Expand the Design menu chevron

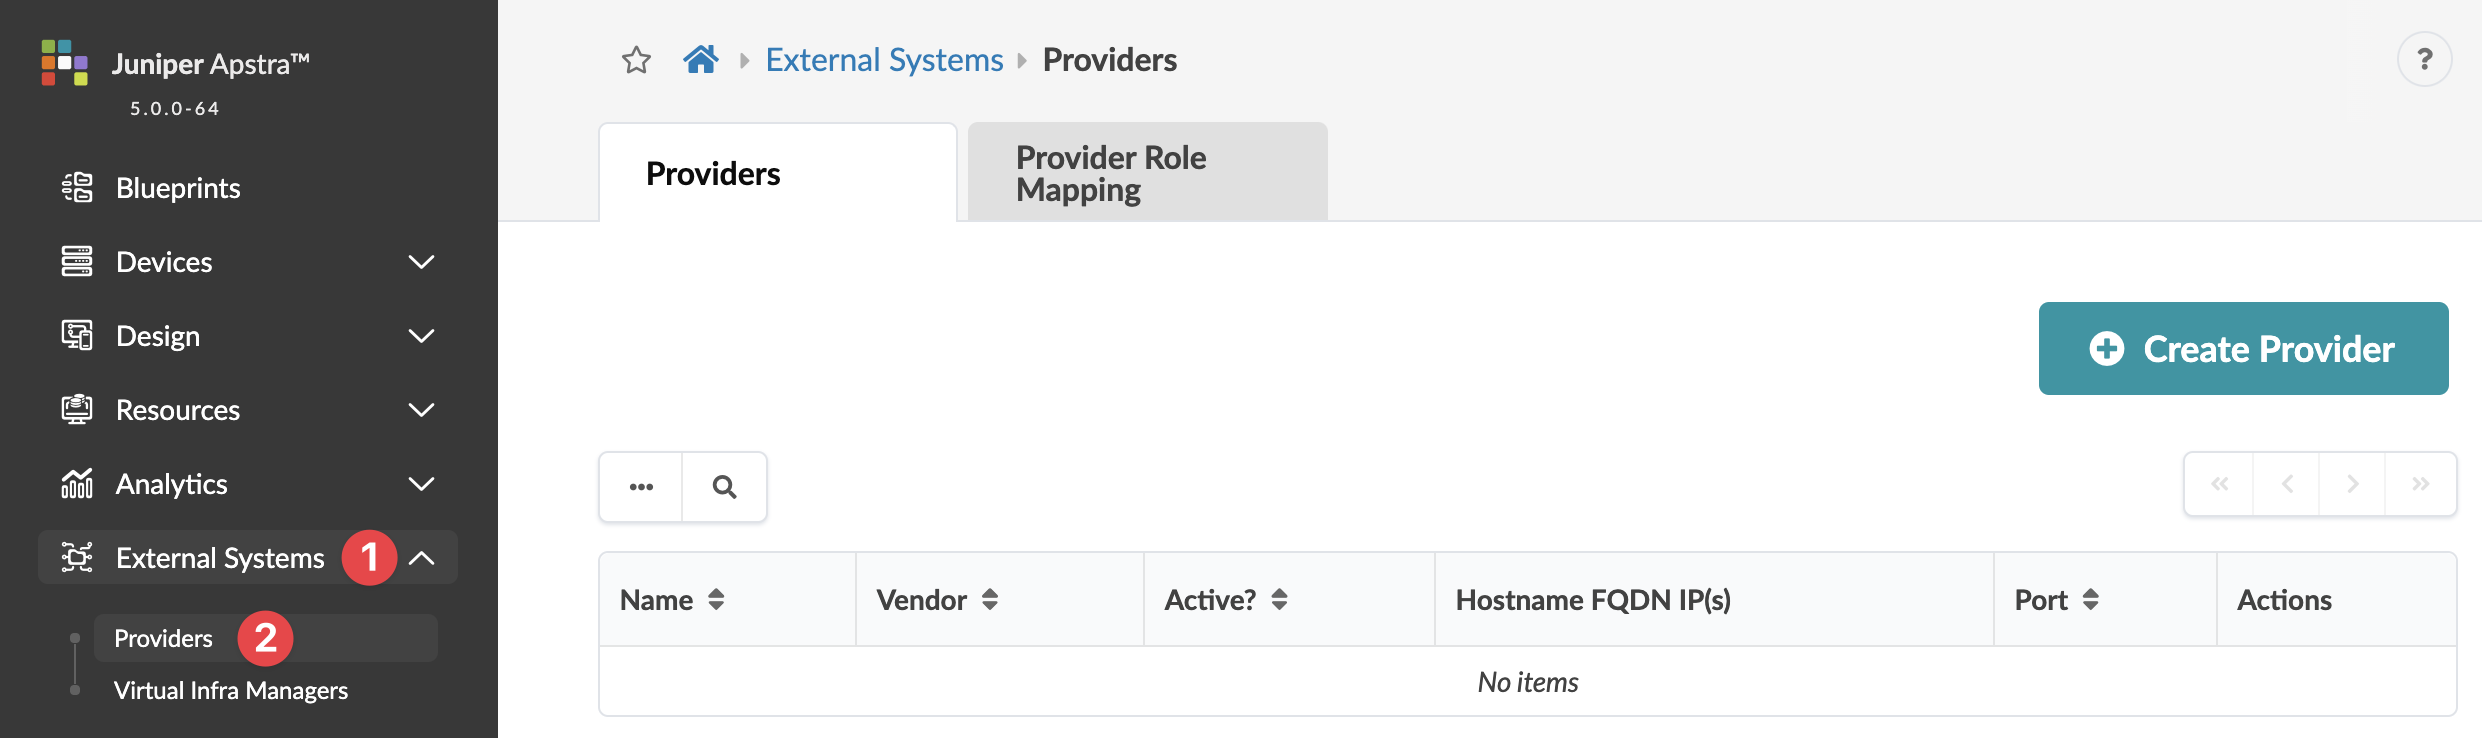point(422,336)
